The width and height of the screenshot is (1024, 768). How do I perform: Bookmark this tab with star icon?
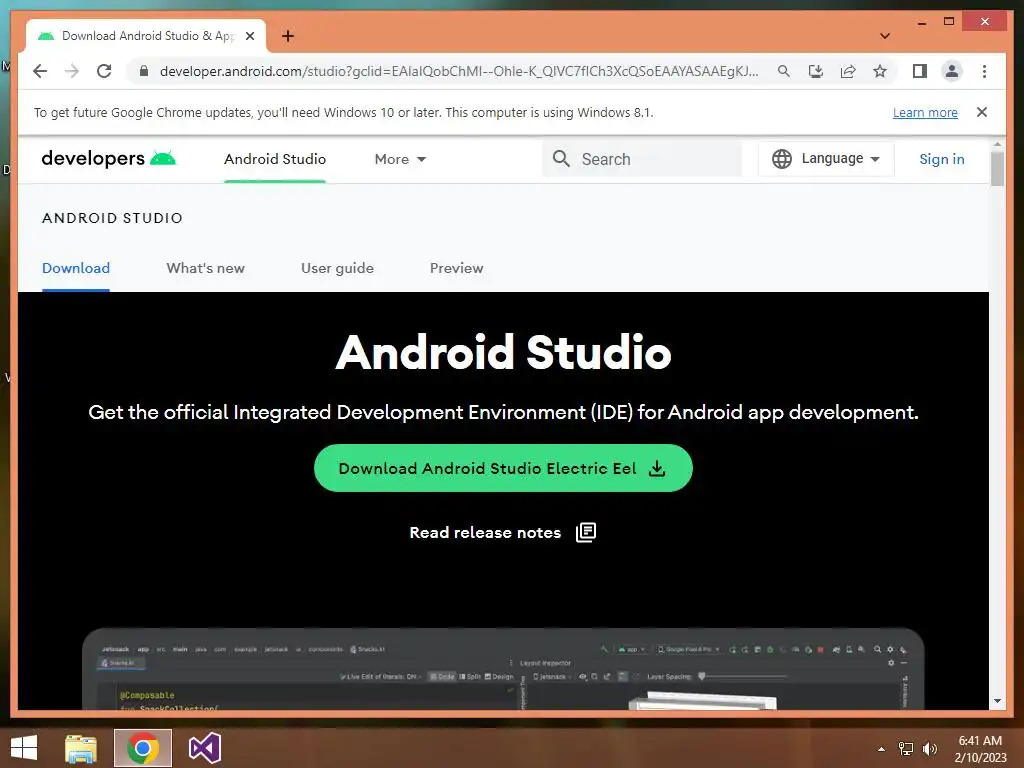pos(880,71)
